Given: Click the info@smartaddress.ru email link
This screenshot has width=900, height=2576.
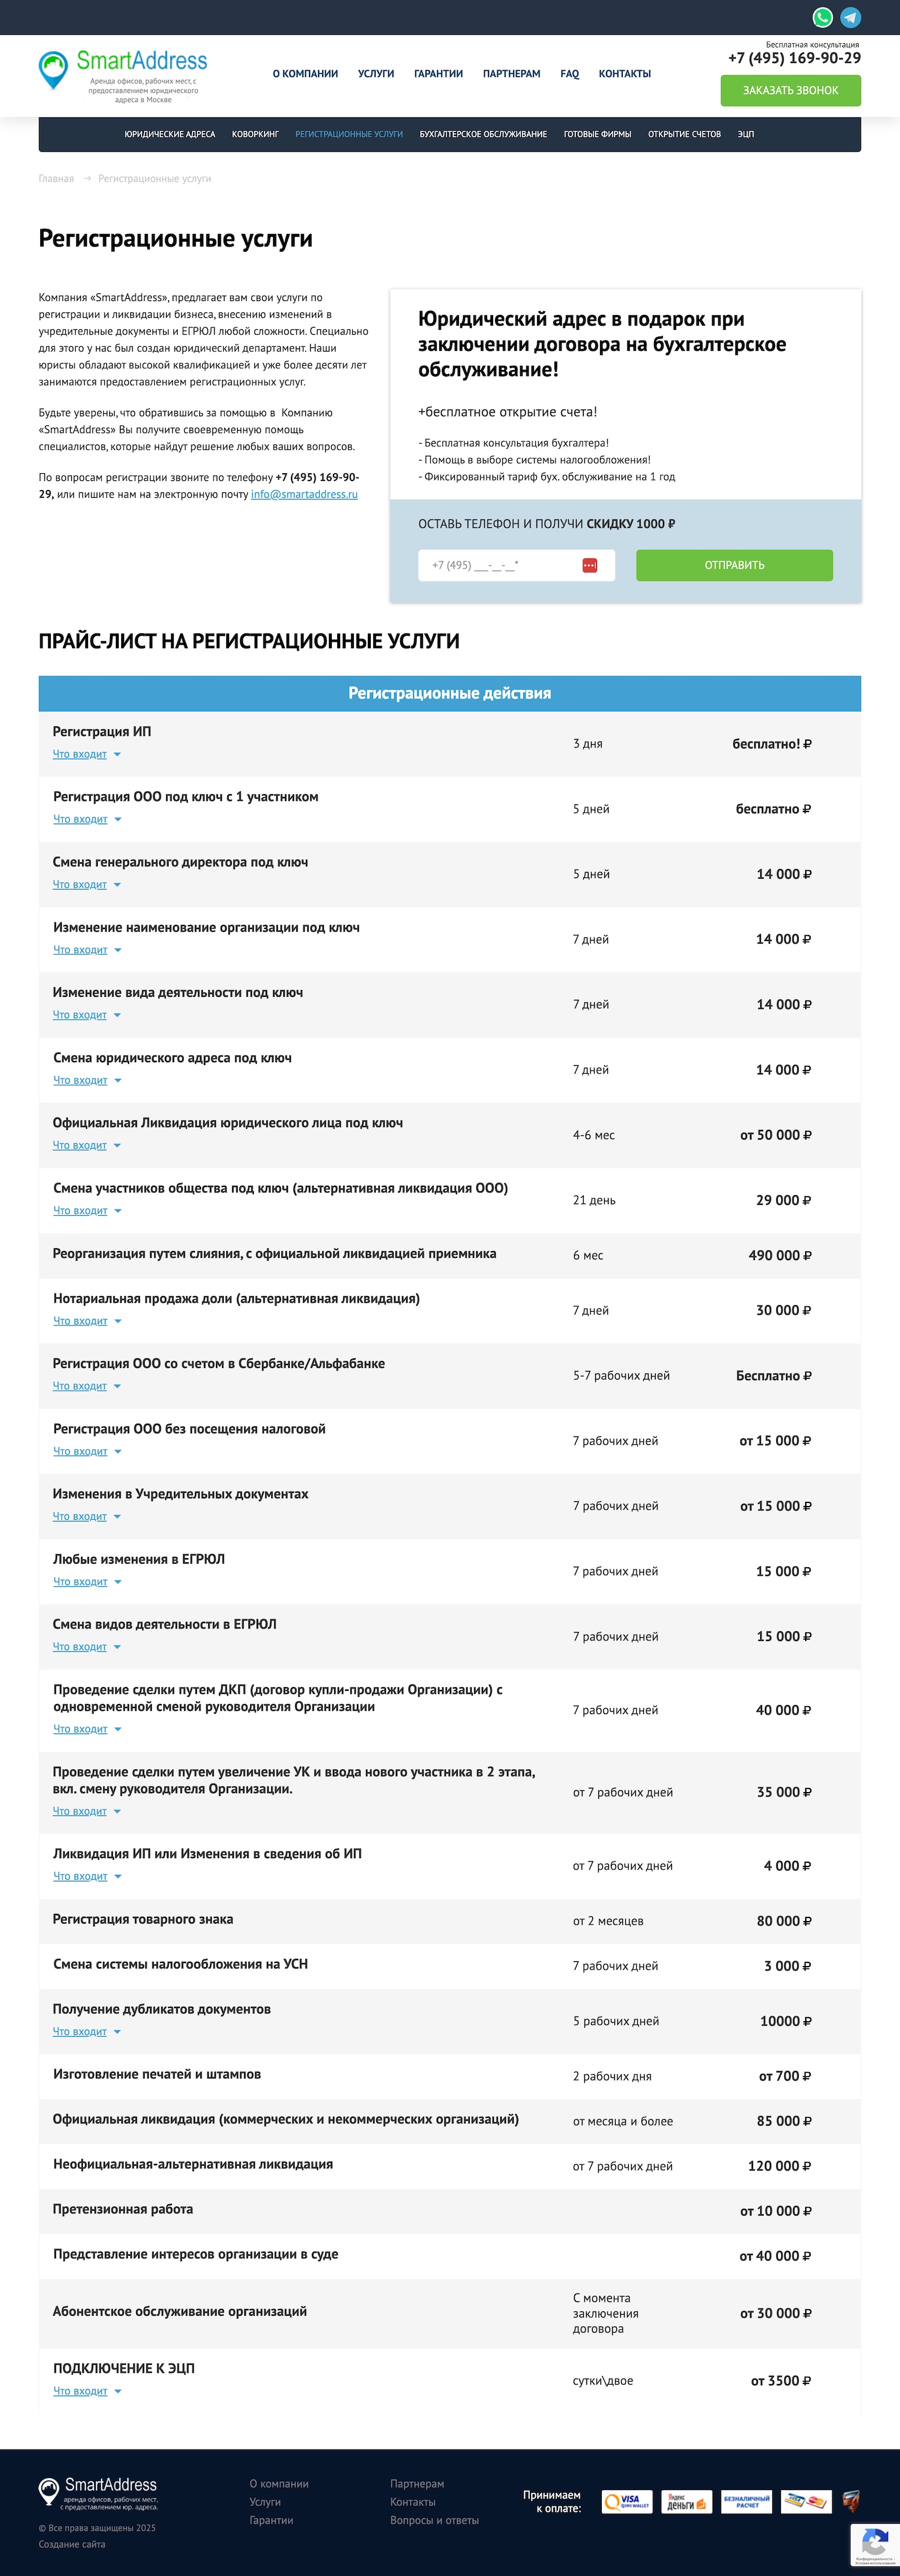Looking at the screenshot, I should [x=304, y=494].
